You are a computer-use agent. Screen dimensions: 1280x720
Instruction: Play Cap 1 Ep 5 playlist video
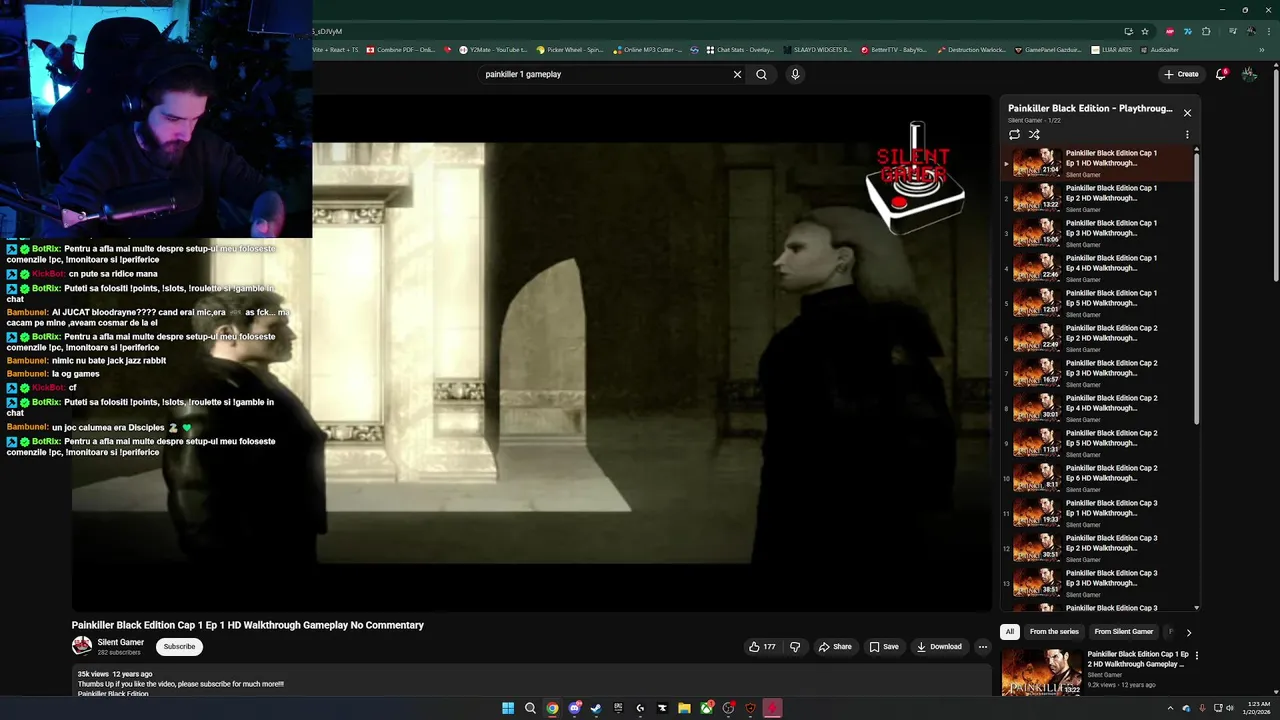1097,303
